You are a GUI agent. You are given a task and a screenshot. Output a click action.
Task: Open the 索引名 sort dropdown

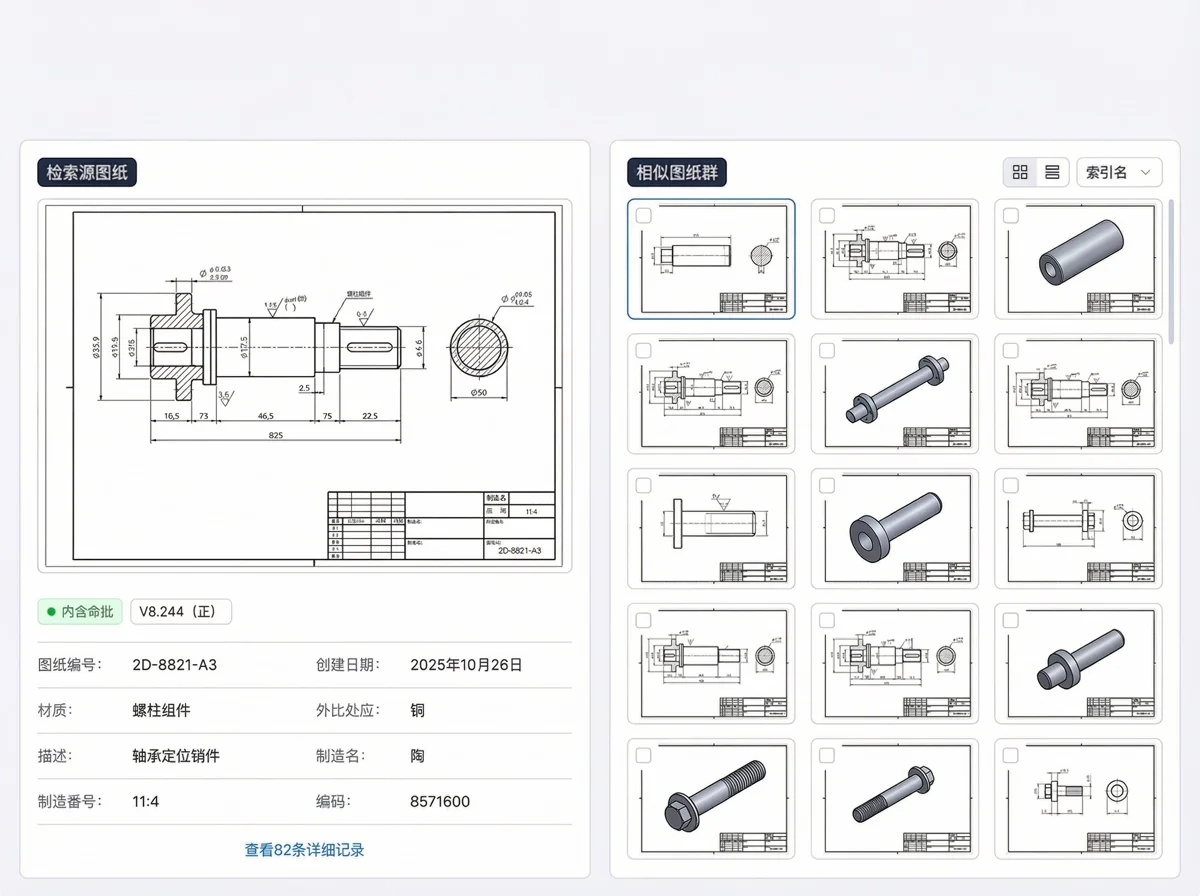click(x=1118, y=172)
